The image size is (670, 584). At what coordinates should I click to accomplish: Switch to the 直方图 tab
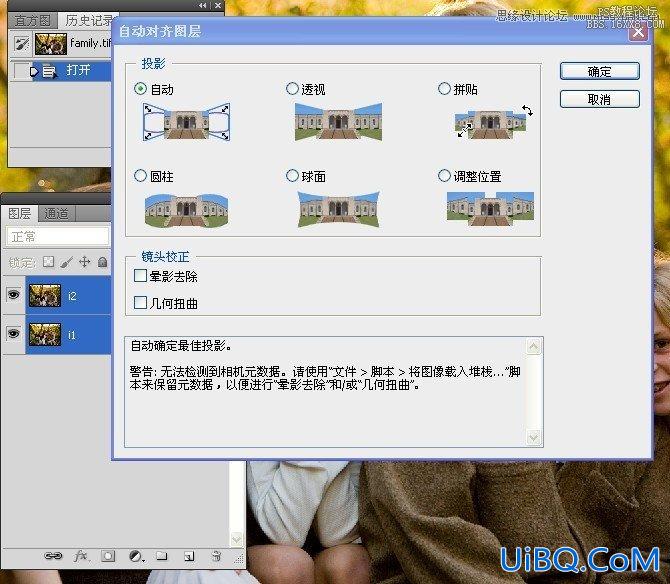pos(32,21)
